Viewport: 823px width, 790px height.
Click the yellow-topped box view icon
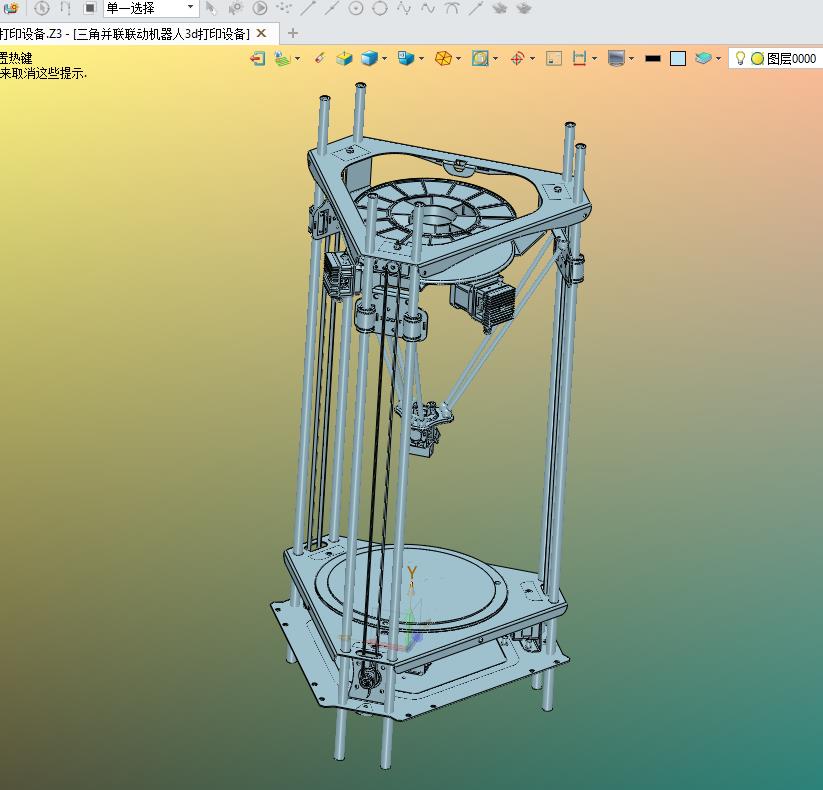click(x=344, y=59)
